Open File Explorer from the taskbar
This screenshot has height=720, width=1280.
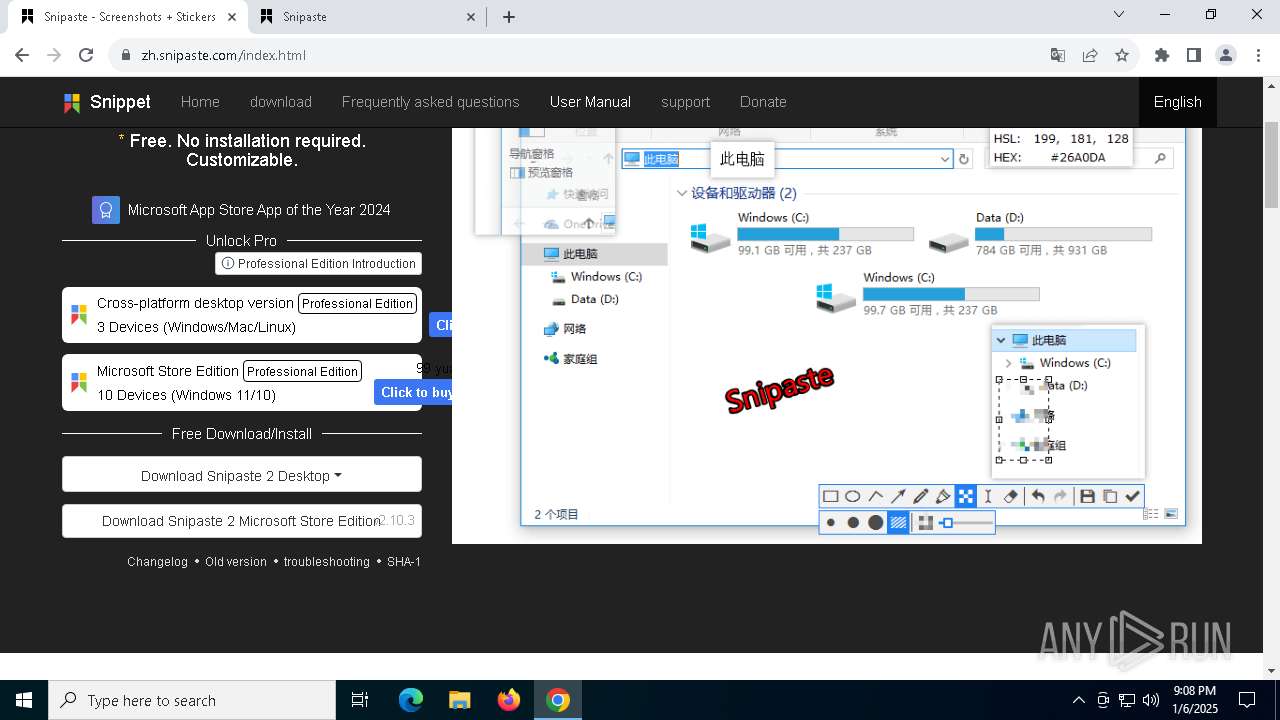click(460, 700)
